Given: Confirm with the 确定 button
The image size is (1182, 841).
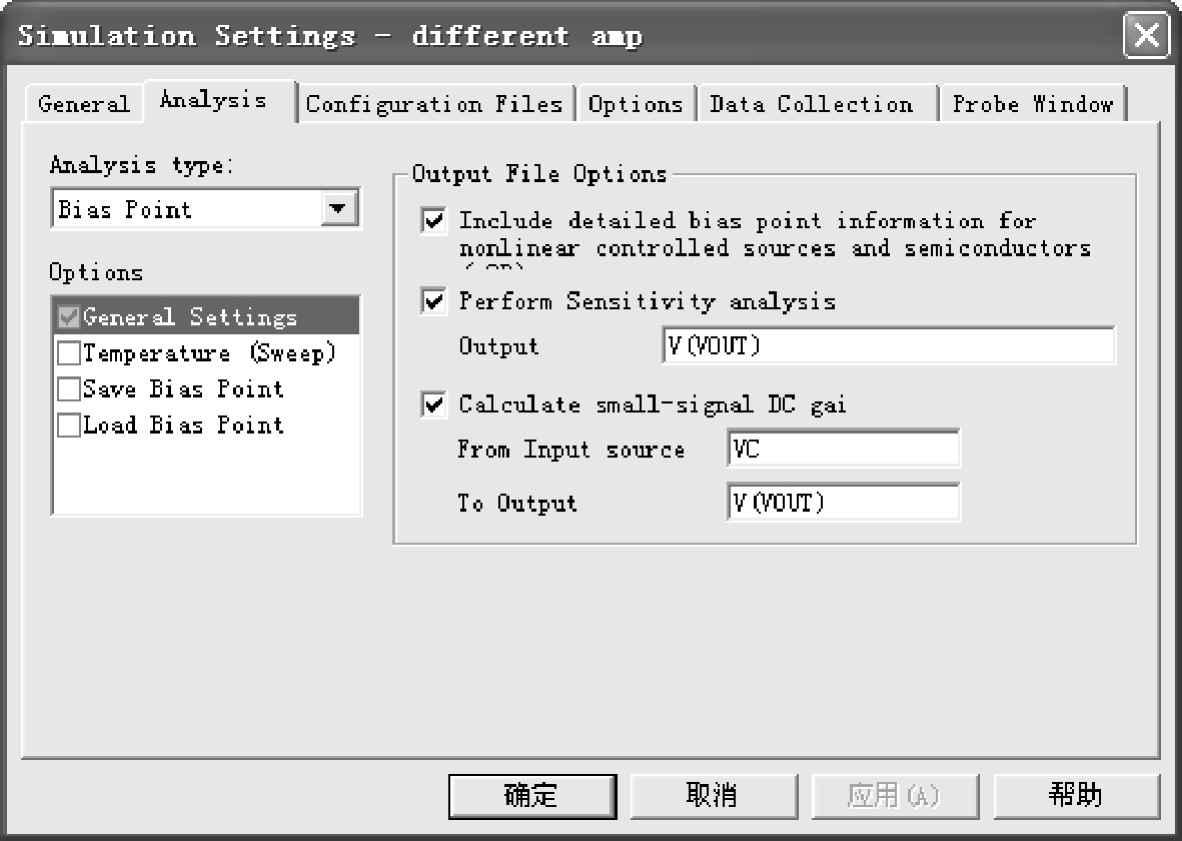Looking at the screenshot, I should click(532, 796).
